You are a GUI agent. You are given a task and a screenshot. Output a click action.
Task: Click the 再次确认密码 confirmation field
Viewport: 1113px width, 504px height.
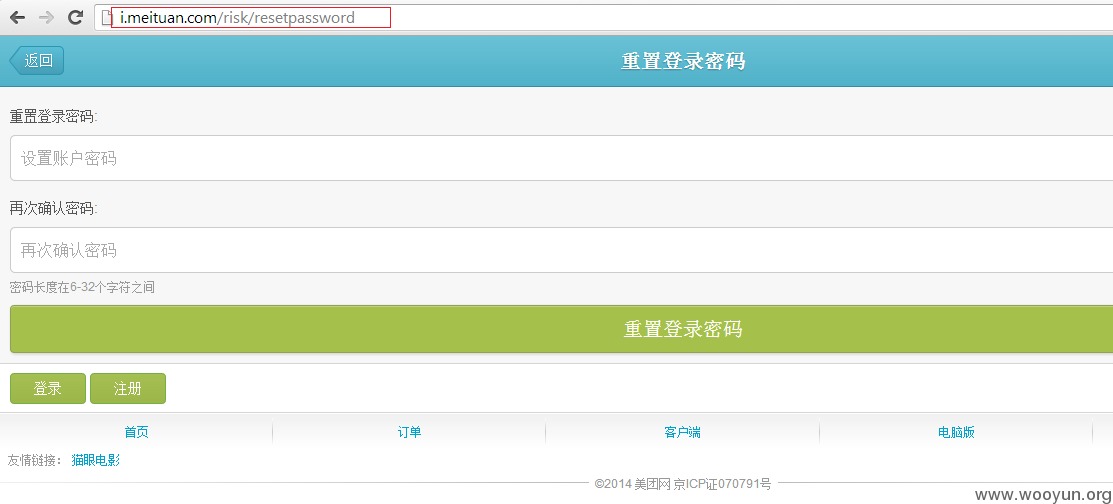[x=561, y=250]
